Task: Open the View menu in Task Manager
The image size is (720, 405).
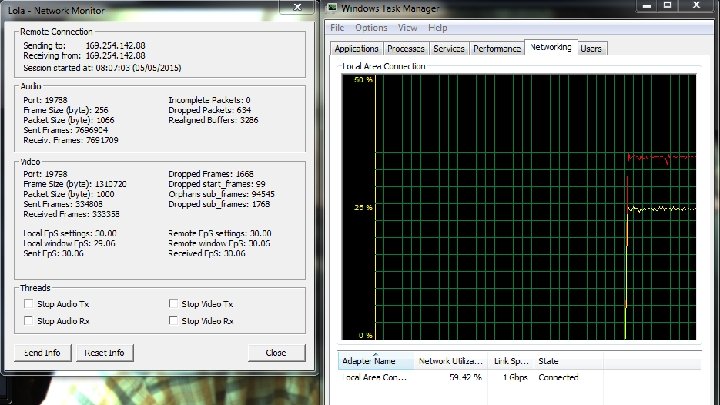Action: (407, 28)
